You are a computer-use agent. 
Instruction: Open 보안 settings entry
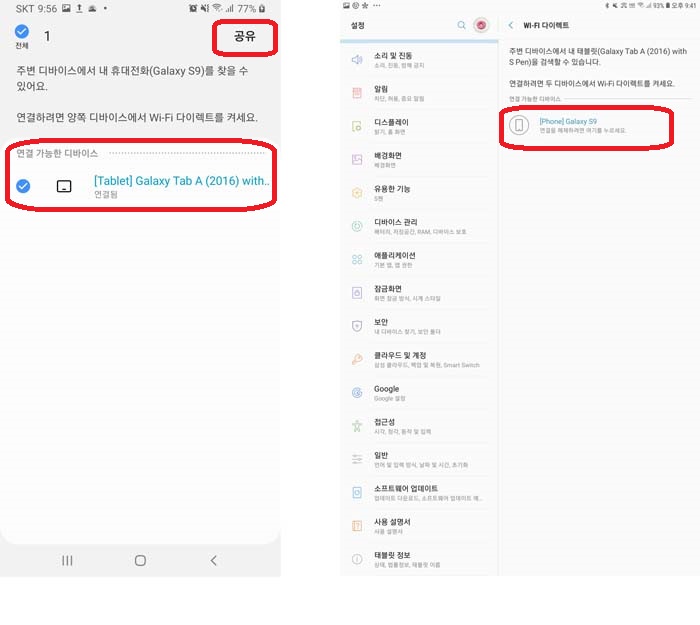[419, 326]
